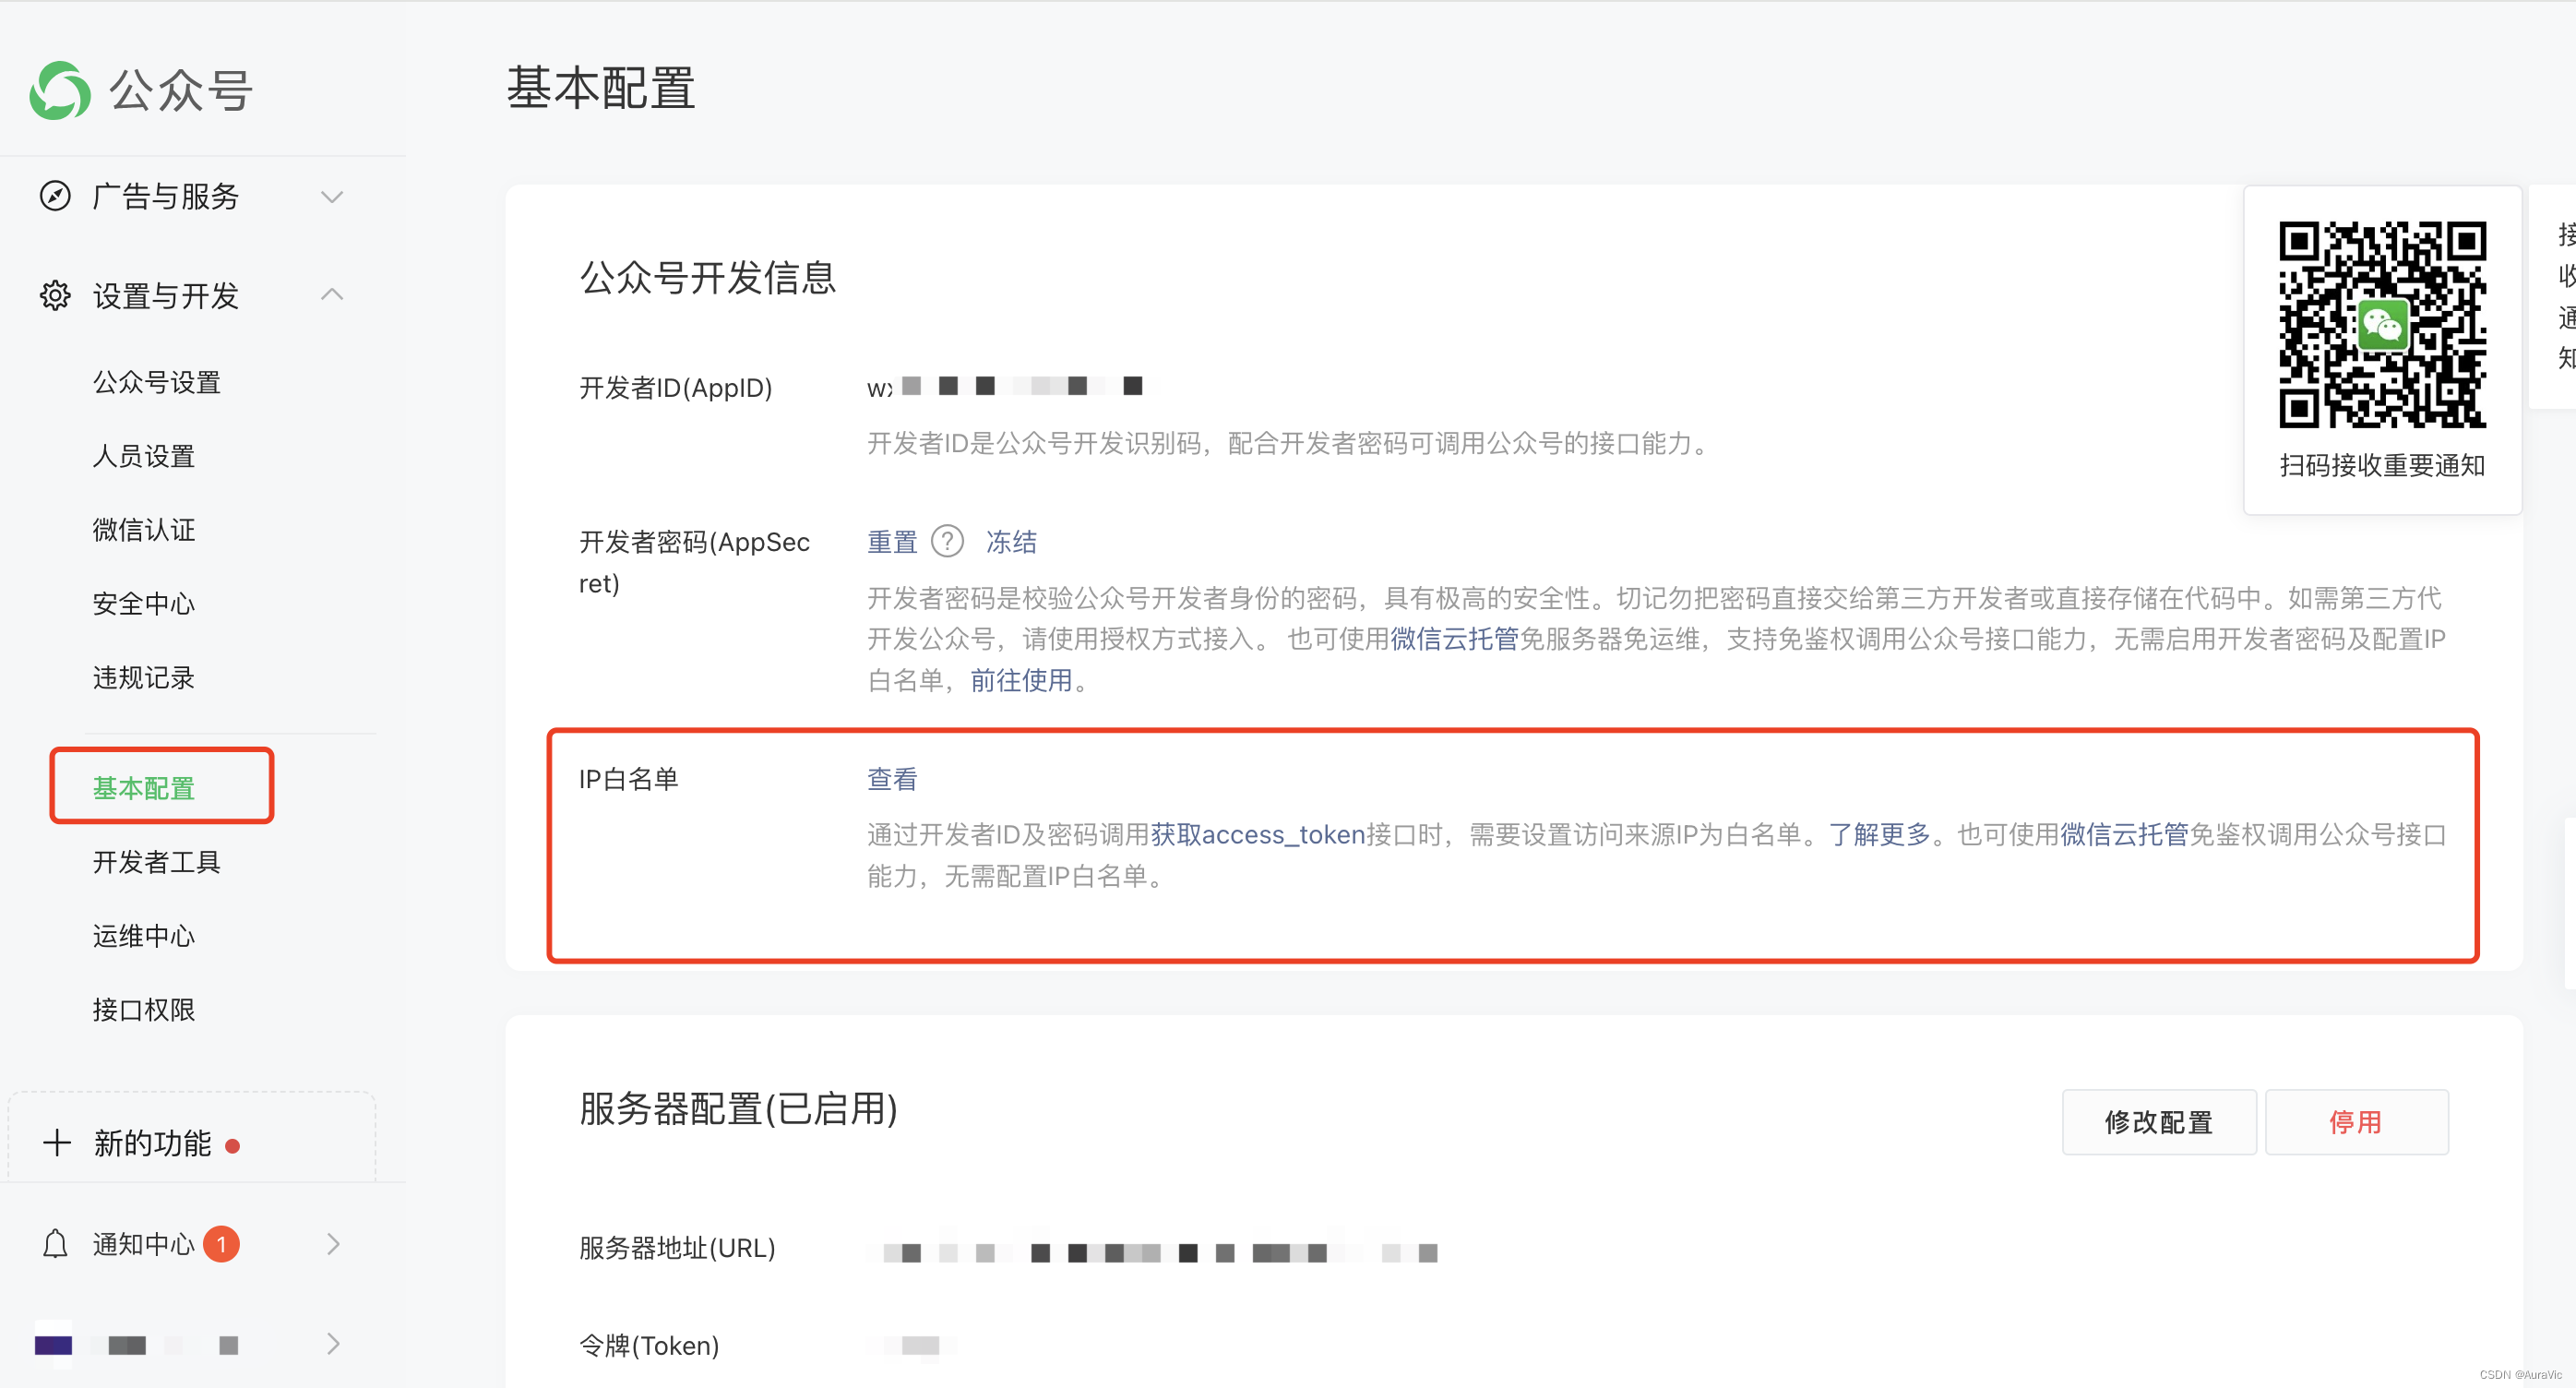Click 查看 link for IP白名单
2576x1388 pixels.
tap(891, 779)
